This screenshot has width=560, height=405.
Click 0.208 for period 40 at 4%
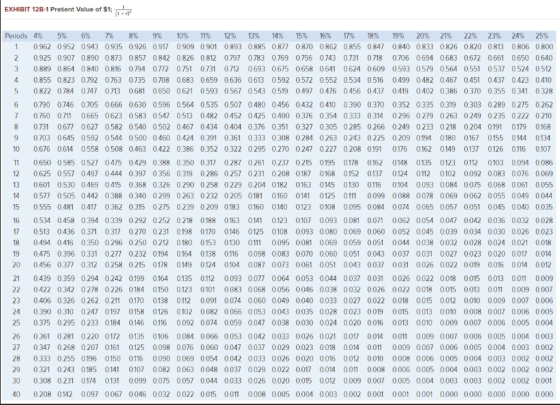click(x=42, y=394)
